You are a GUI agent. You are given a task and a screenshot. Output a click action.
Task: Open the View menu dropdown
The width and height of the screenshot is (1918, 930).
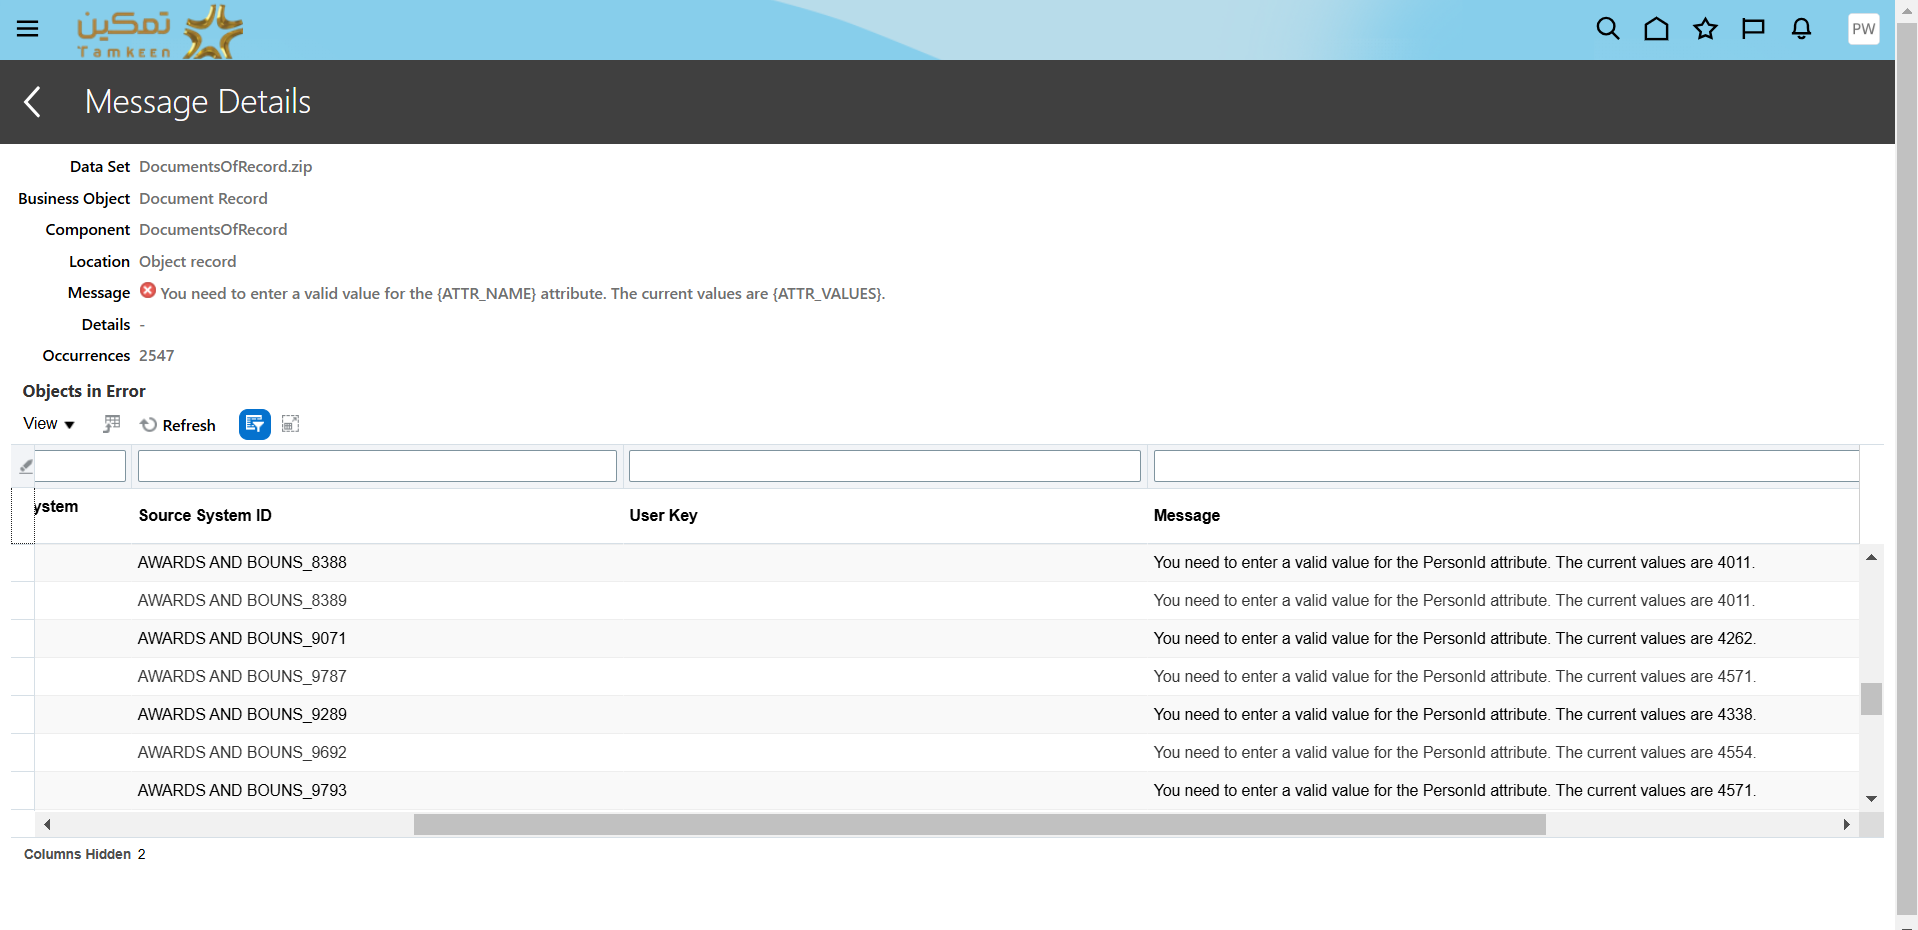point(49,424)
